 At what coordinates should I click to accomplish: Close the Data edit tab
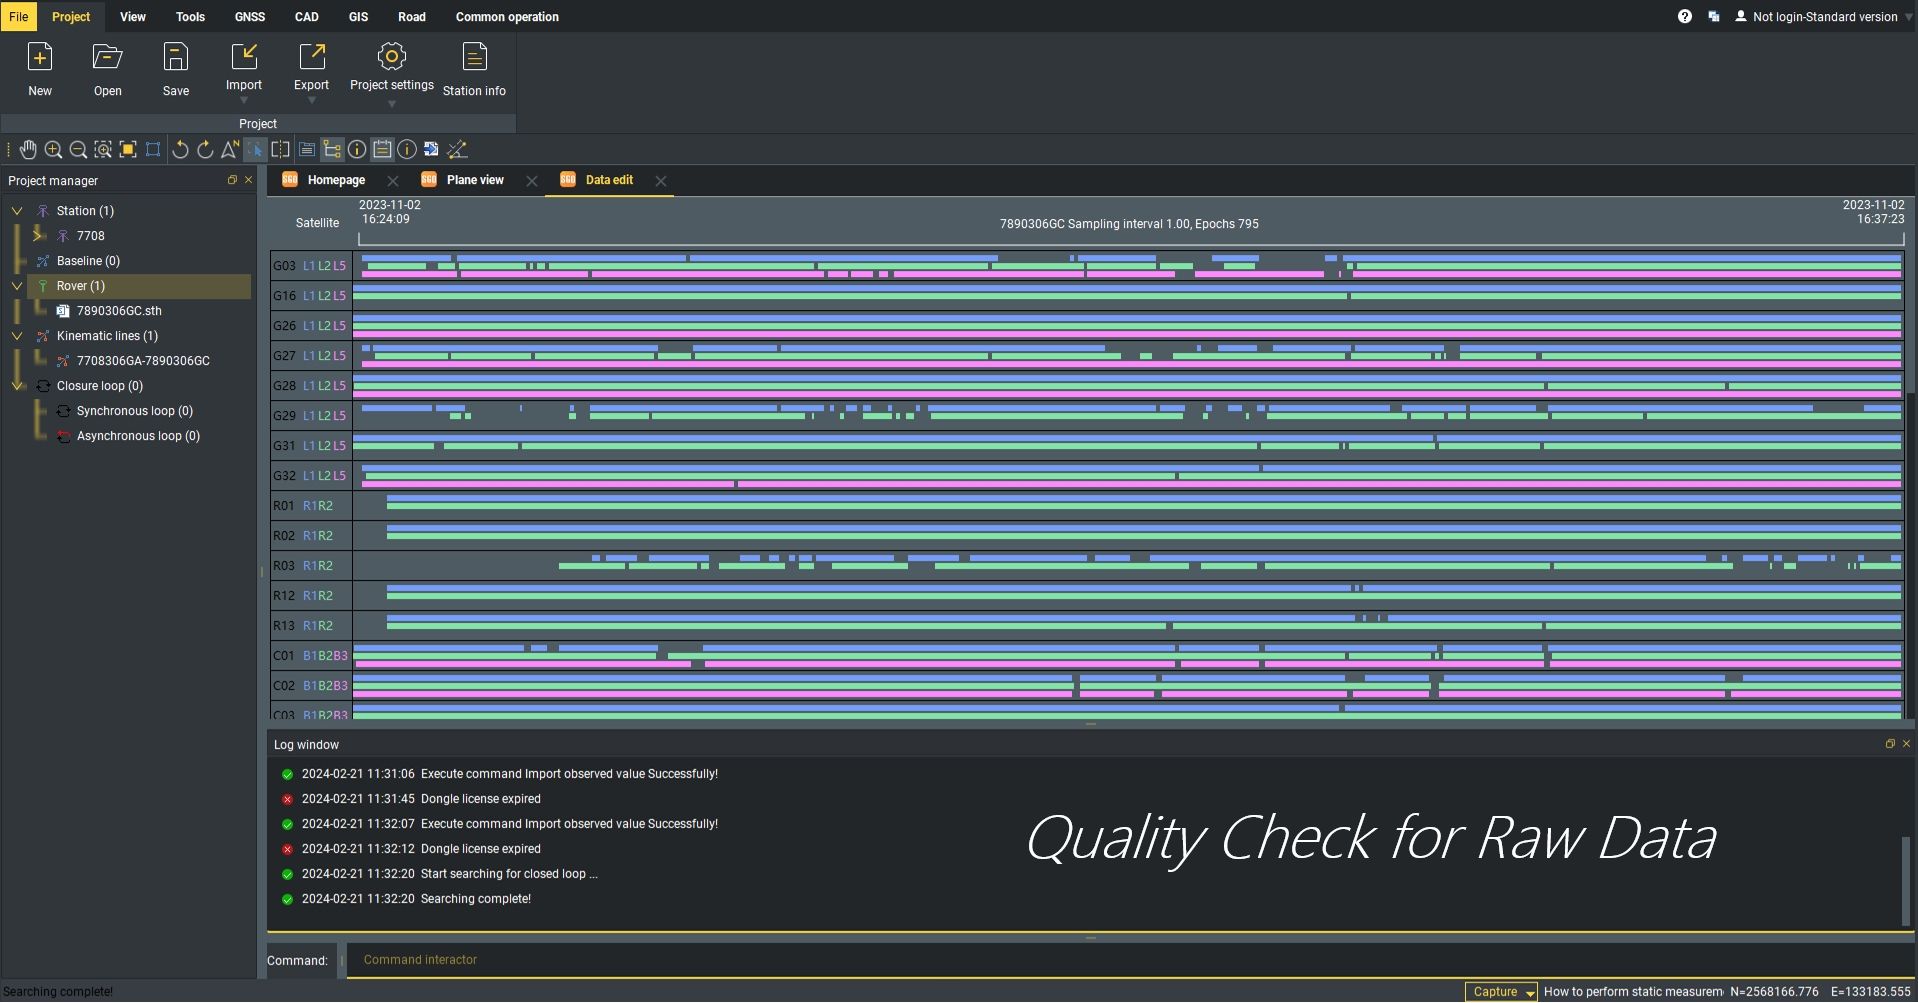click(x=661, y=181)
